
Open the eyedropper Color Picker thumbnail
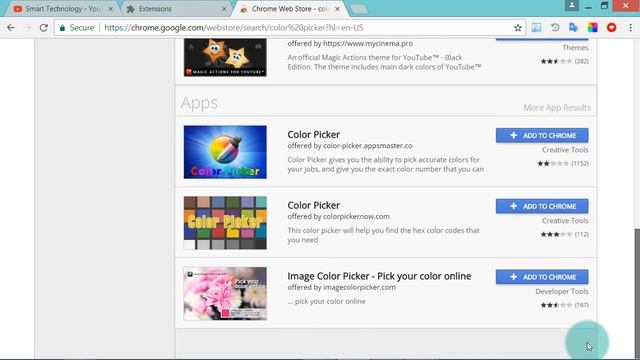(x=225, y=152)
